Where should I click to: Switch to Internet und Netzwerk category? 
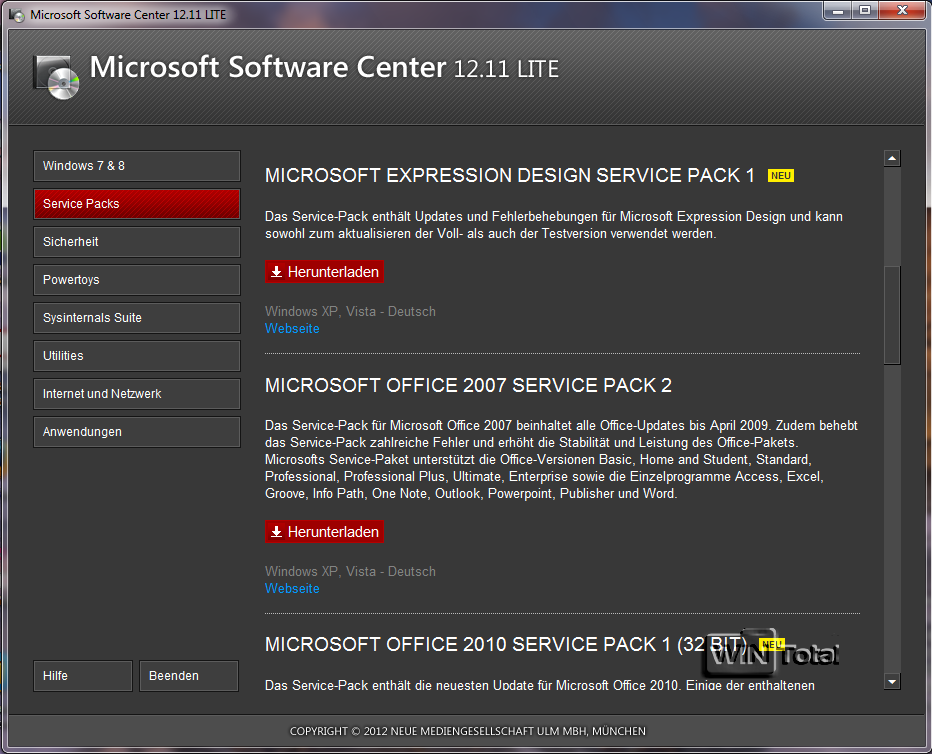[x=137, y=394]
